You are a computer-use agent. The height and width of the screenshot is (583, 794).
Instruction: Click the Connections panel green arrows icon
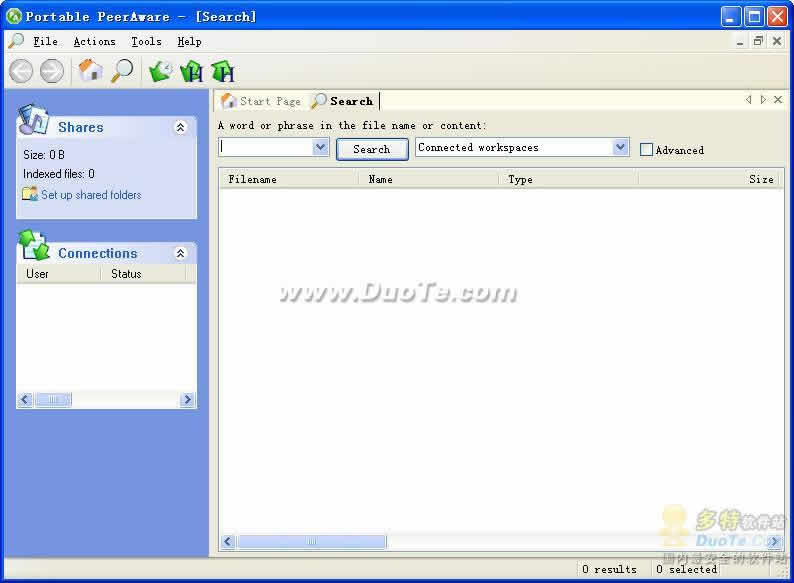33,245
